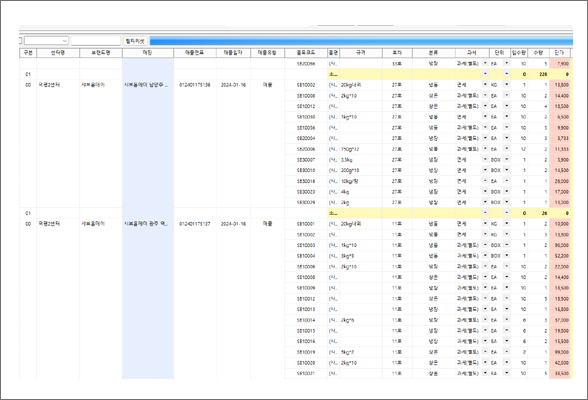
Task: Select item code S810013 cell
Action: (x=306, y=309)
